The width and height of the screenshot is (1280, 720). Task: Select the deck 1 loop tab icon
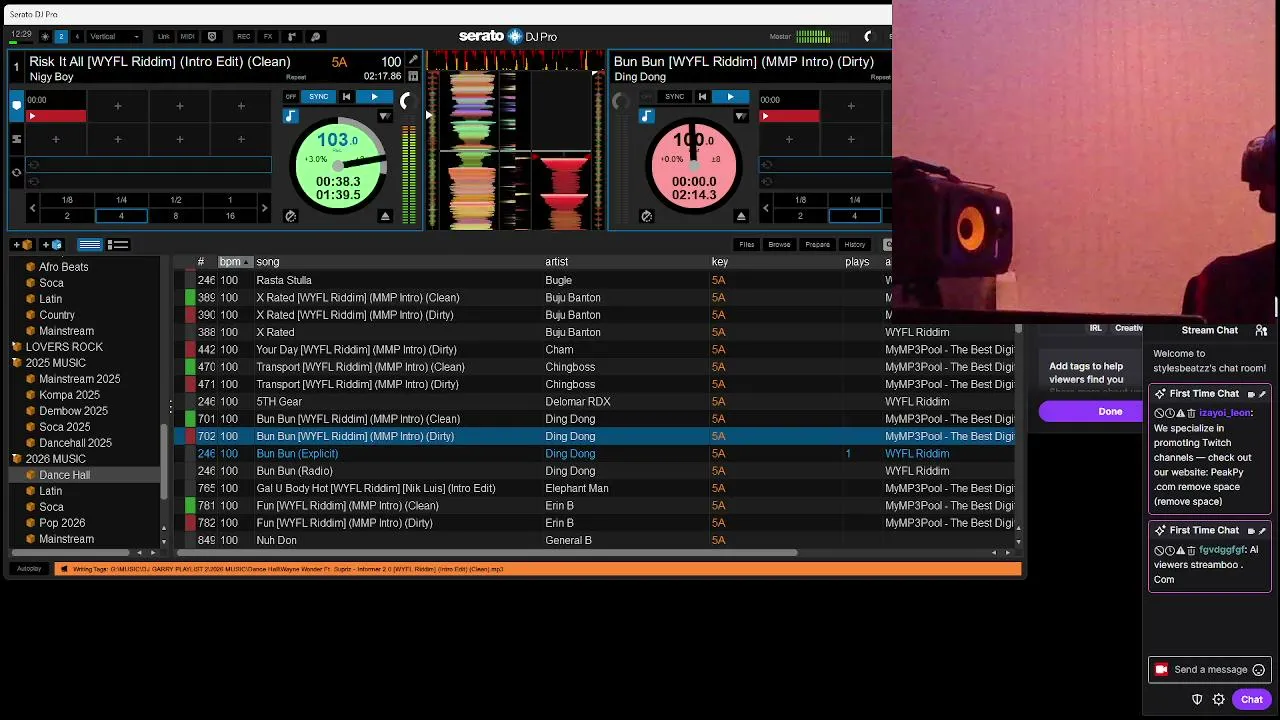(16, 172)
